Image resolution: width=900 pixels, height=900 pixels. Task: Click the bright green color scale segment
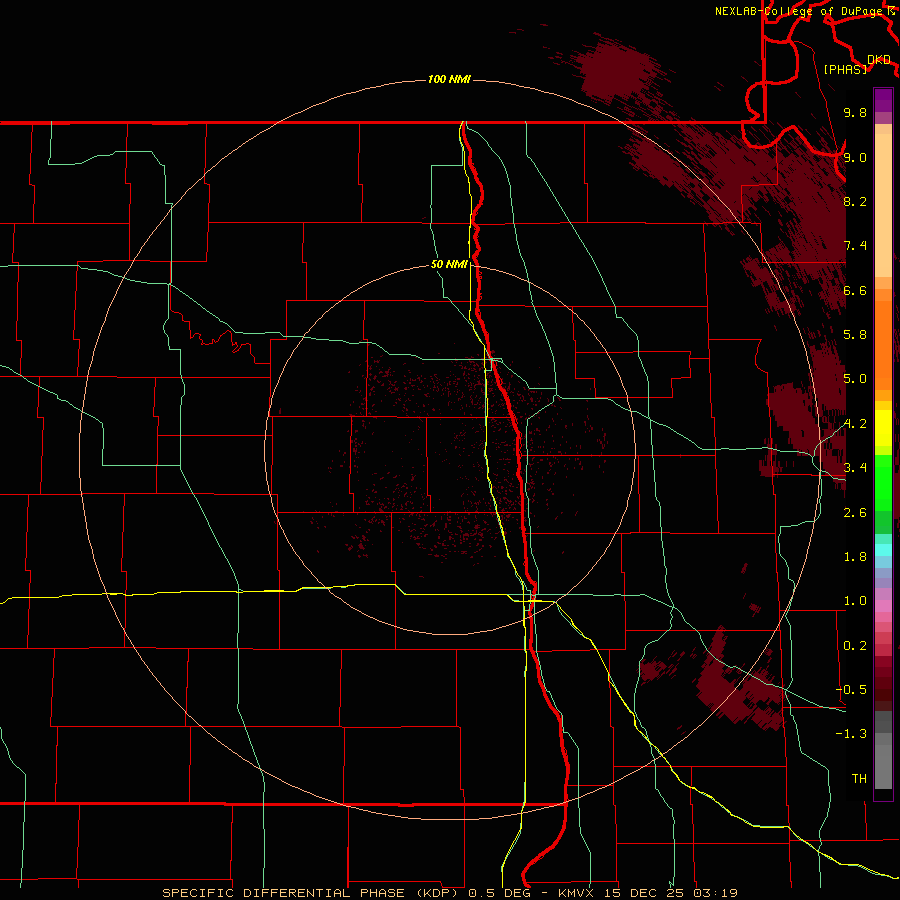click(x=883, y=482)
